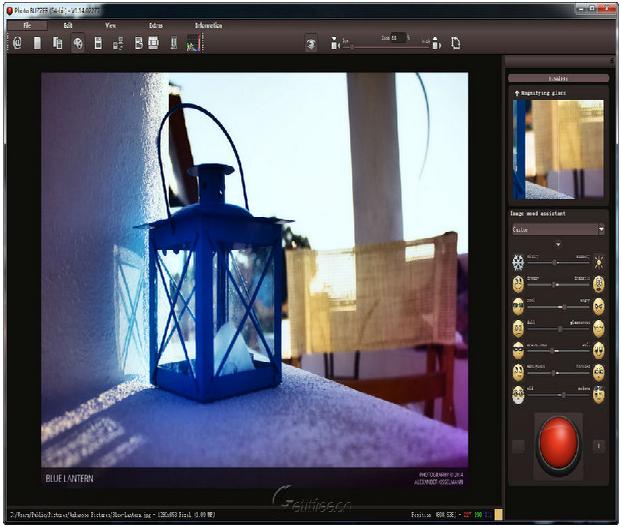The image size is (621, 527).
Task: Click the structure tree toolbar icon
Action: click(118, 43)
